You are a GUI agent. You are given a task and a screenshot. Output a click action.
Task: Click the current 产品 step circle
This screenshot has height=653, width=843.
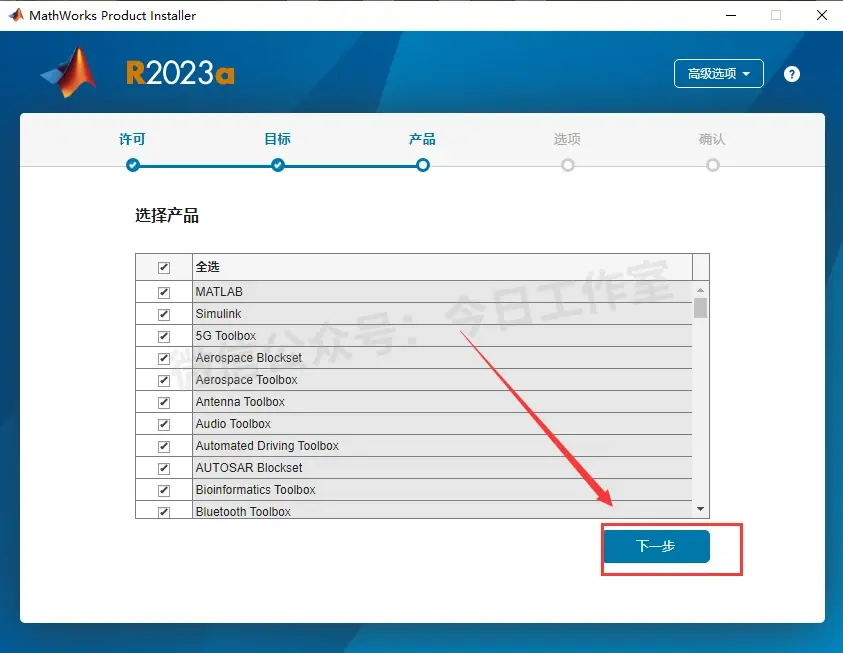point(423,165)
